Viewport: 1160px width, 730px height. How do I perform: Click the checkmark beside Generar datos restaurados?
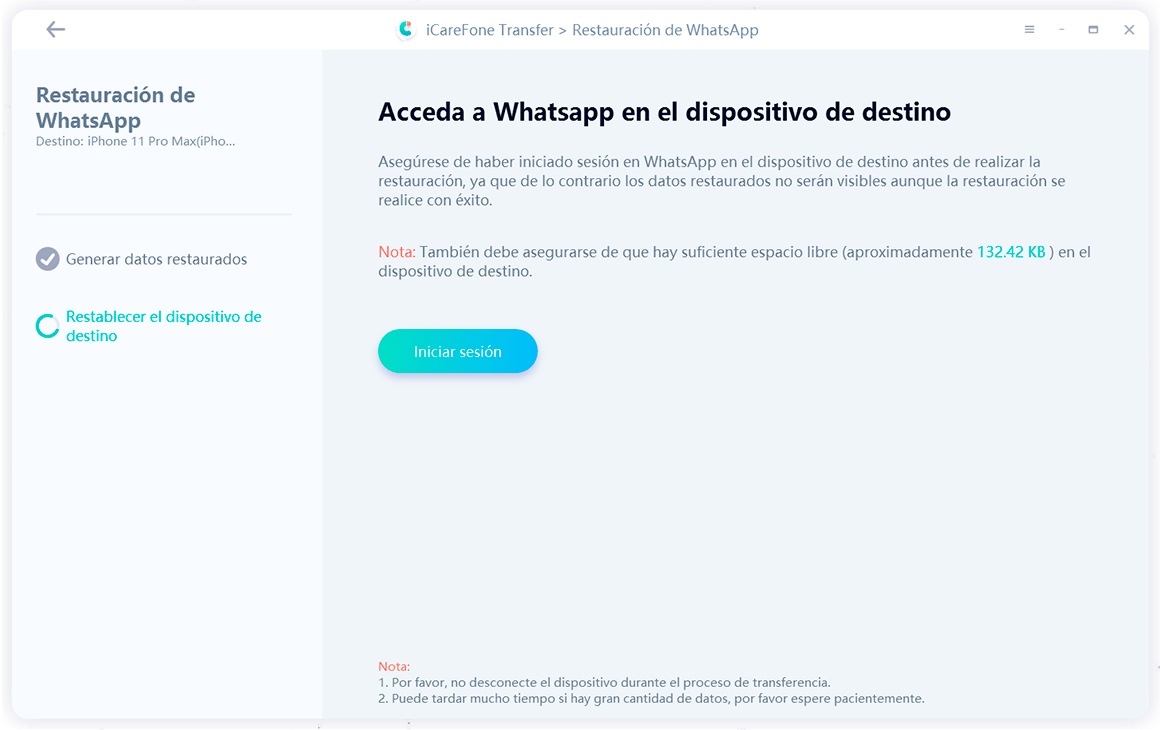coord(48,259)
